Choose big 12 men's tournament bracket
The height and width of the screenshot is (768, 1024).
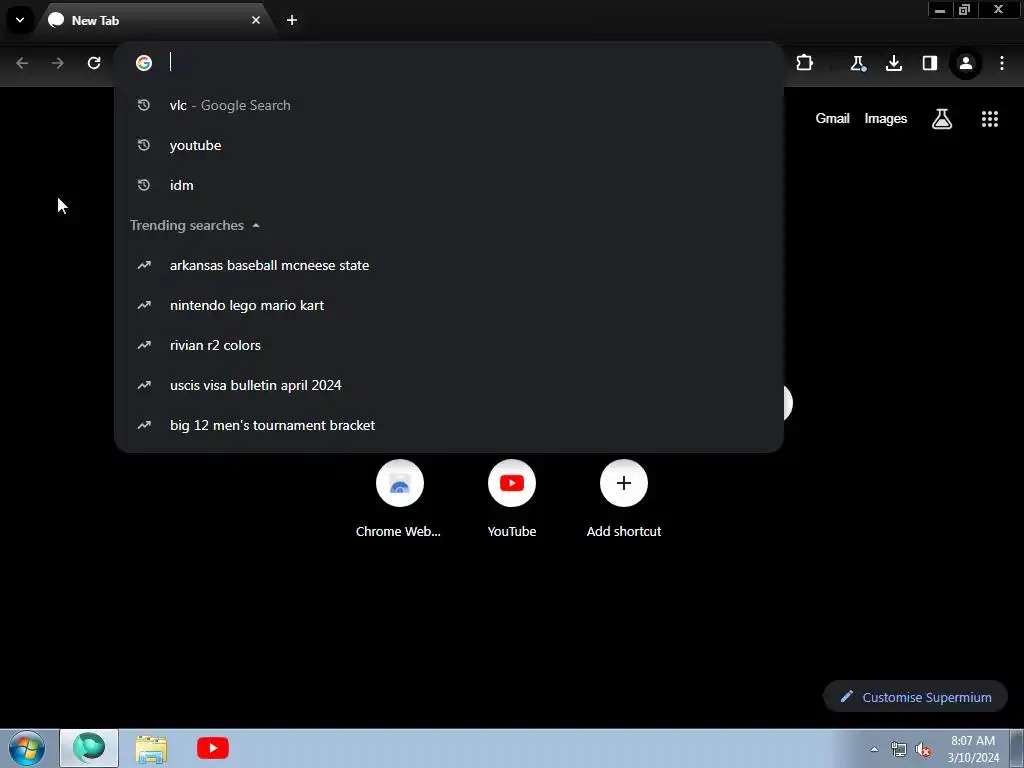point(449,425)
